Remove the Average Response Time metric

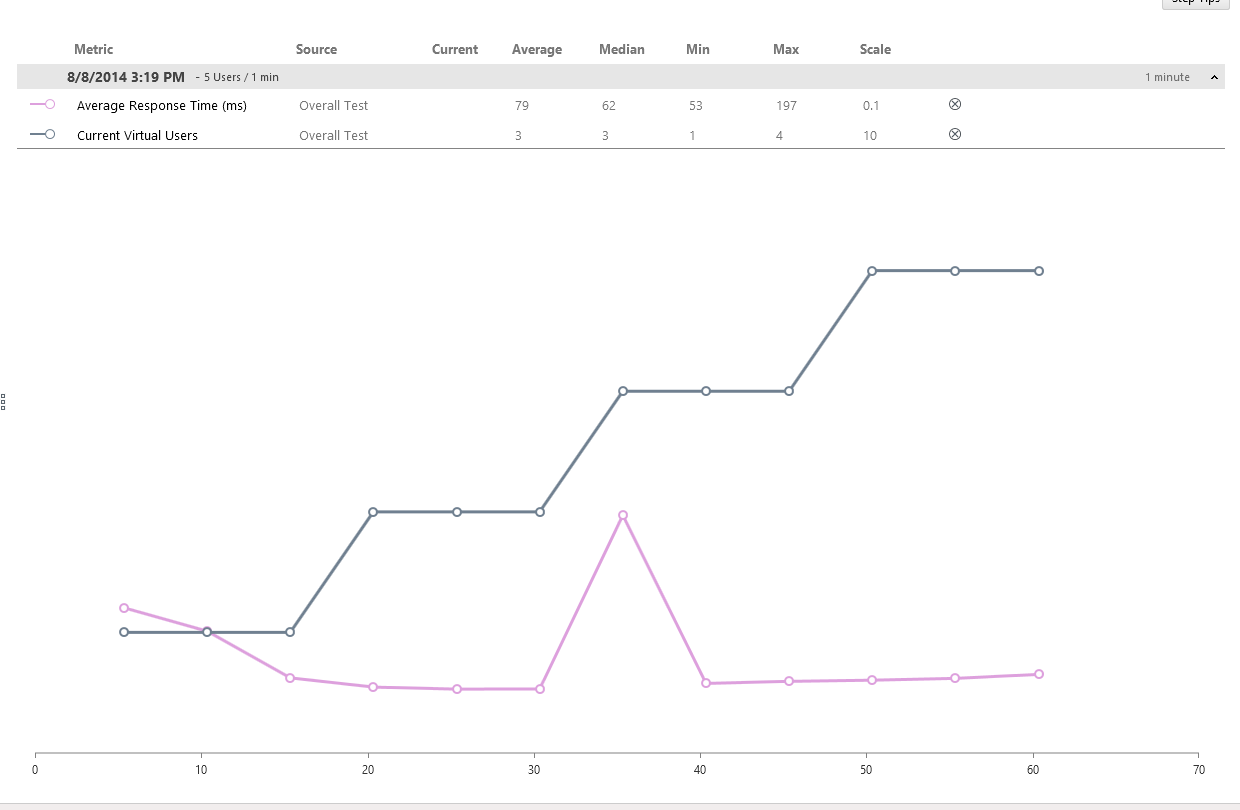click(x=954, y=104)
